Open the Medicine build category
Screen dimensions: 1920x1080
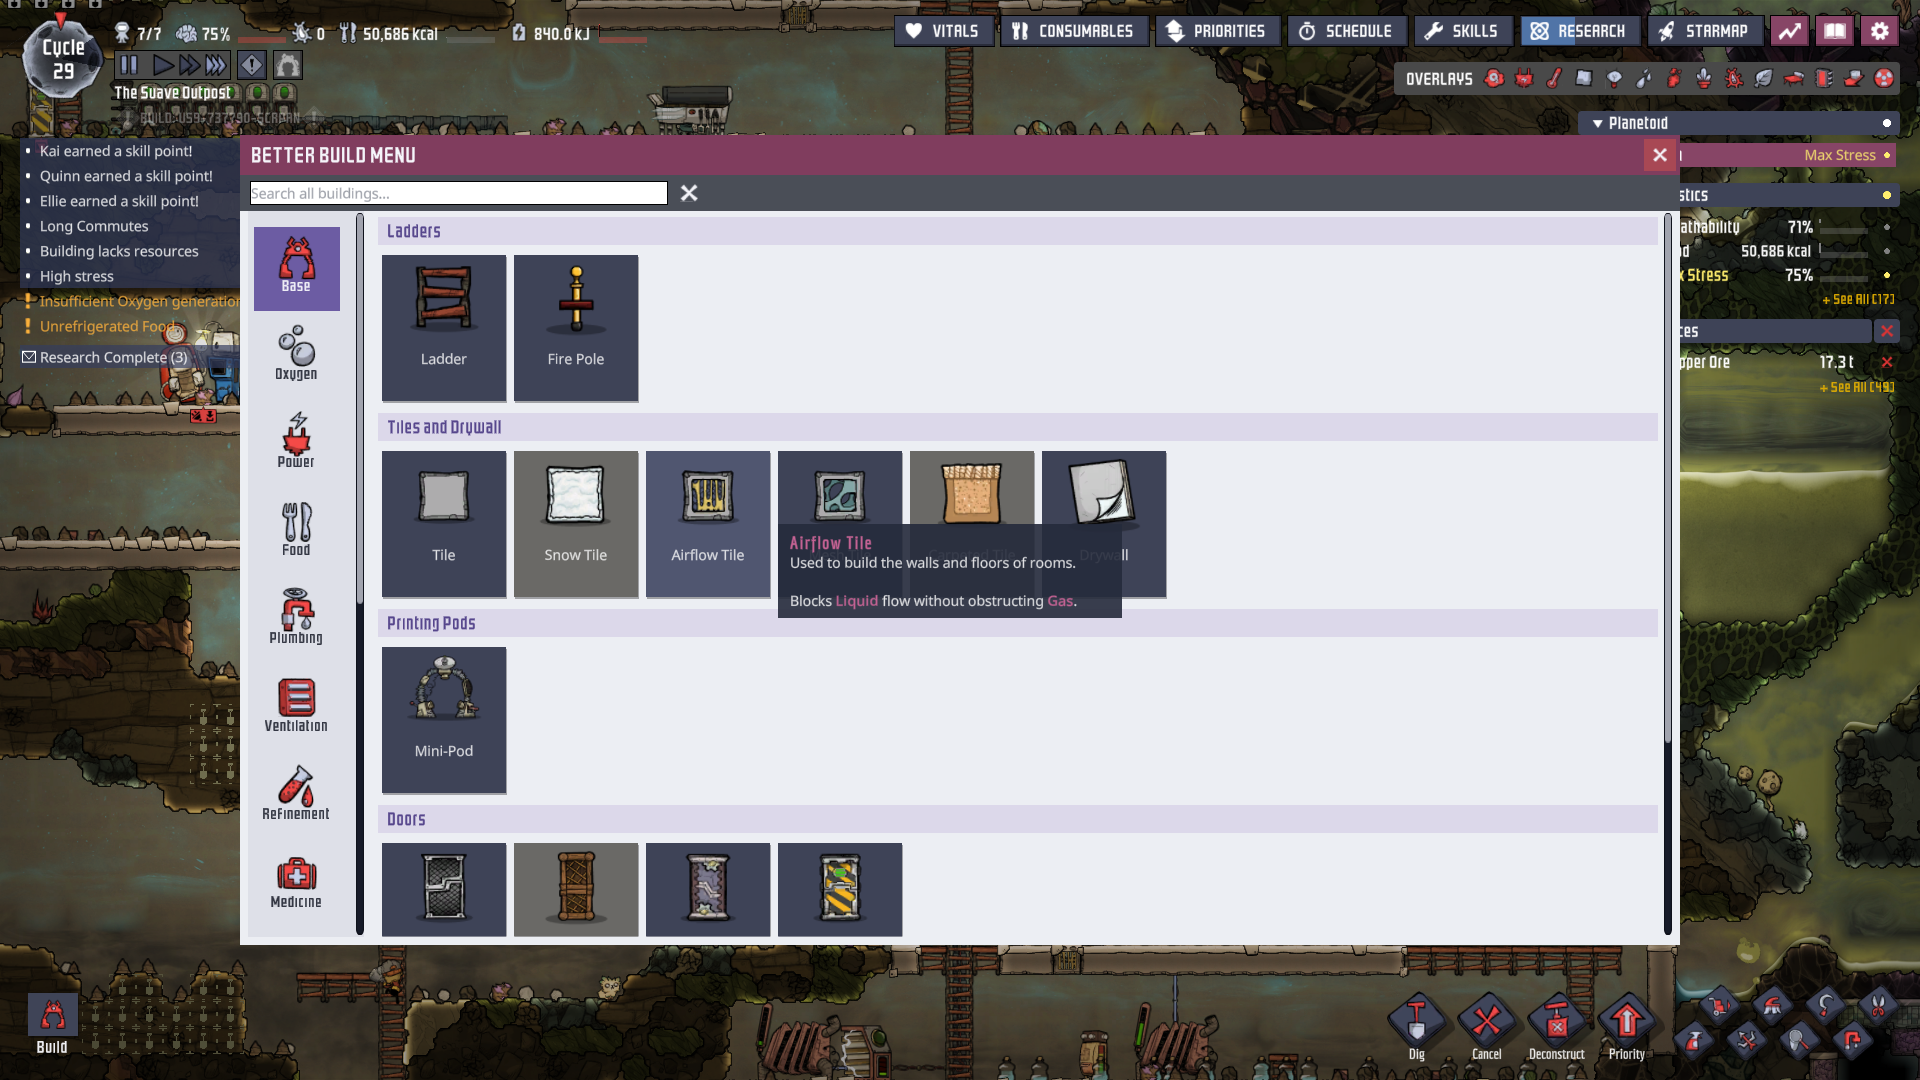297,882
